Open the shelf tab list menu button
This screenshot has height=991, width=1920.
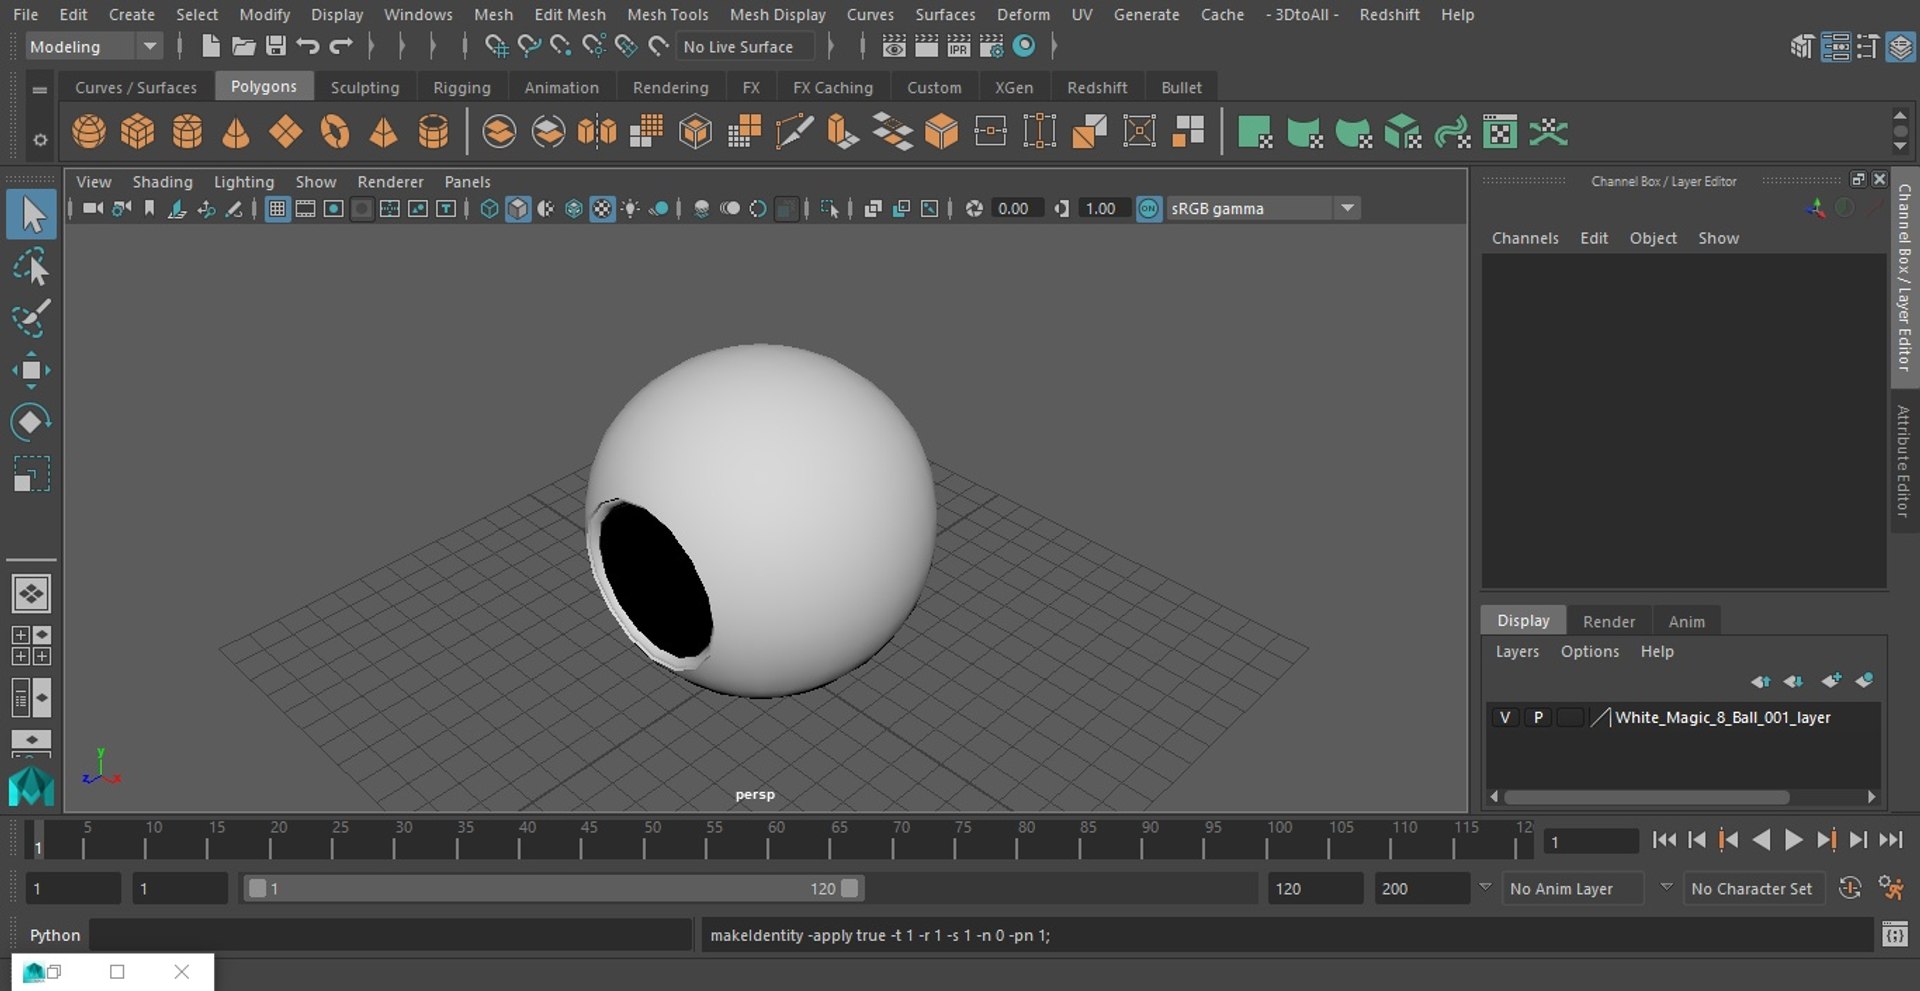tap(40, 89)
